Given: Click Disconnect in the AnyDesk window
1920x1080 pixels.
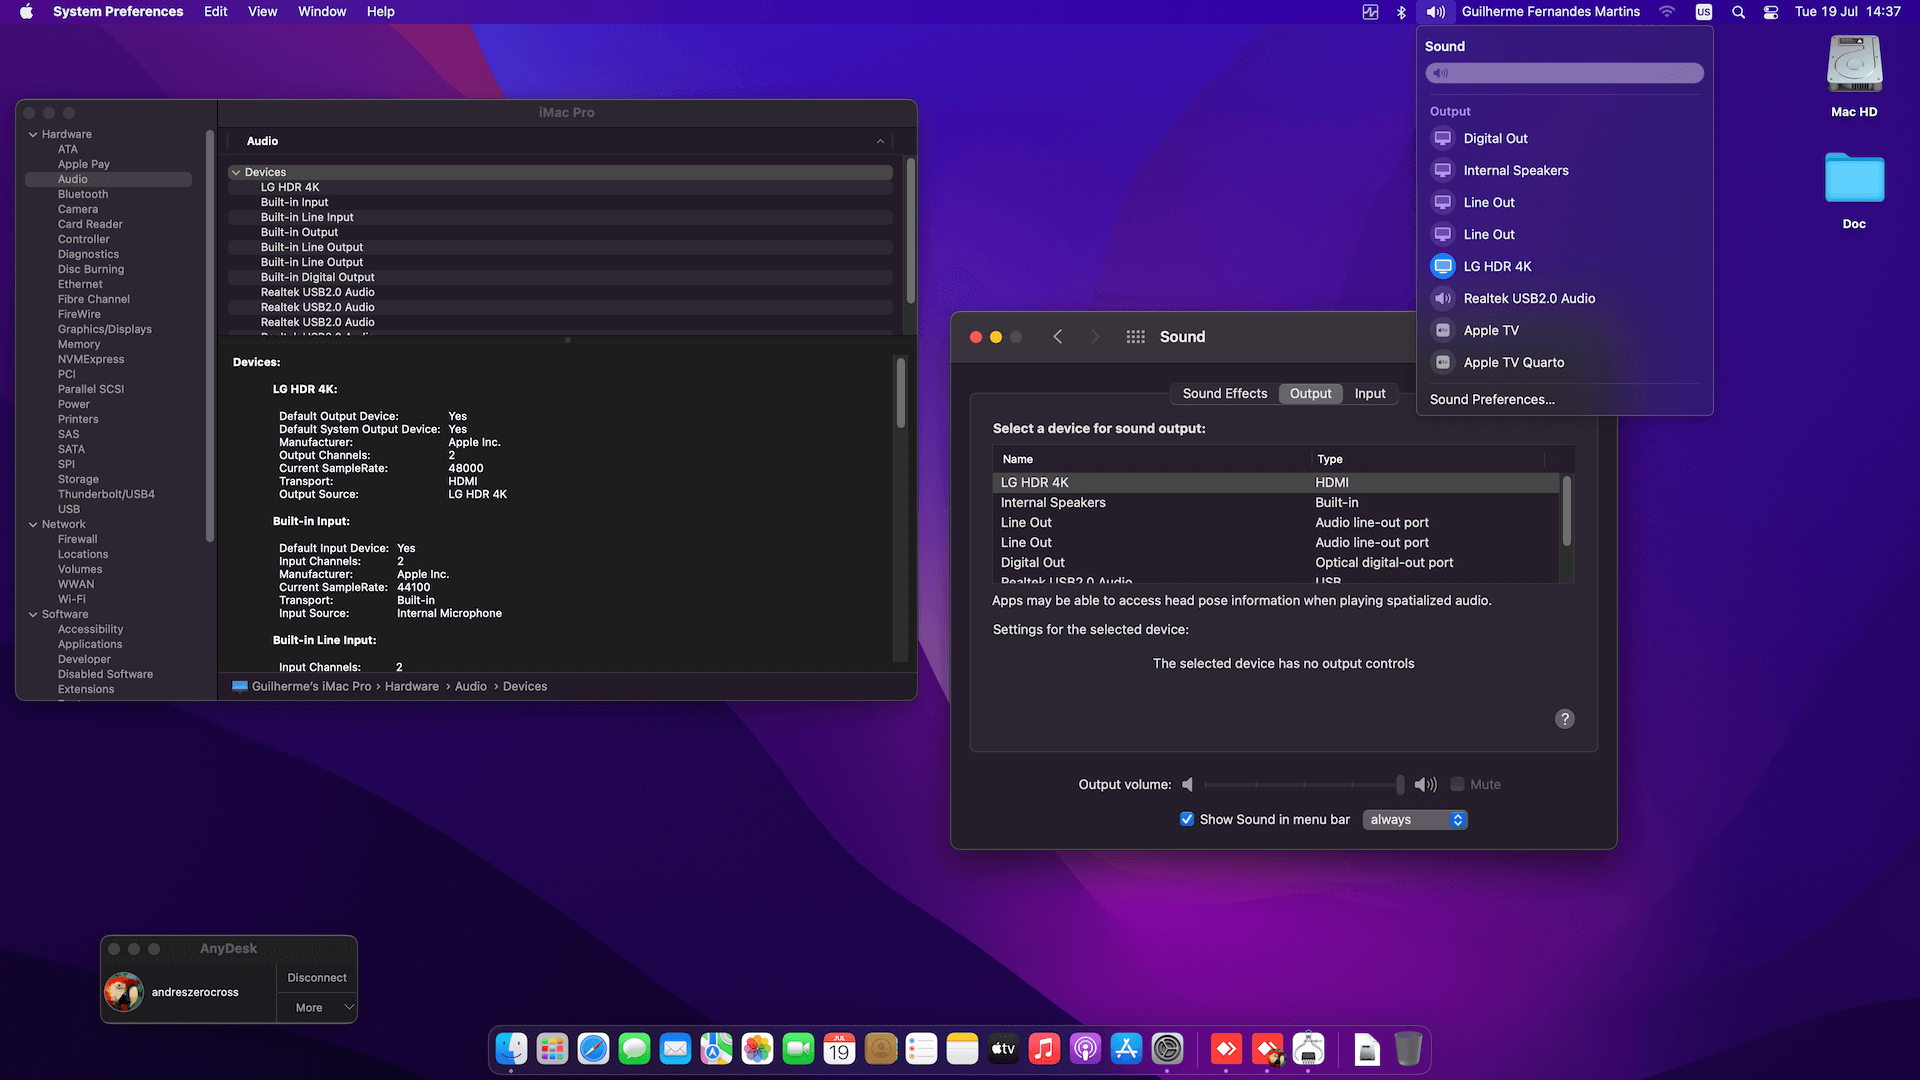Looking at the screenshot, I should (316, 978).
